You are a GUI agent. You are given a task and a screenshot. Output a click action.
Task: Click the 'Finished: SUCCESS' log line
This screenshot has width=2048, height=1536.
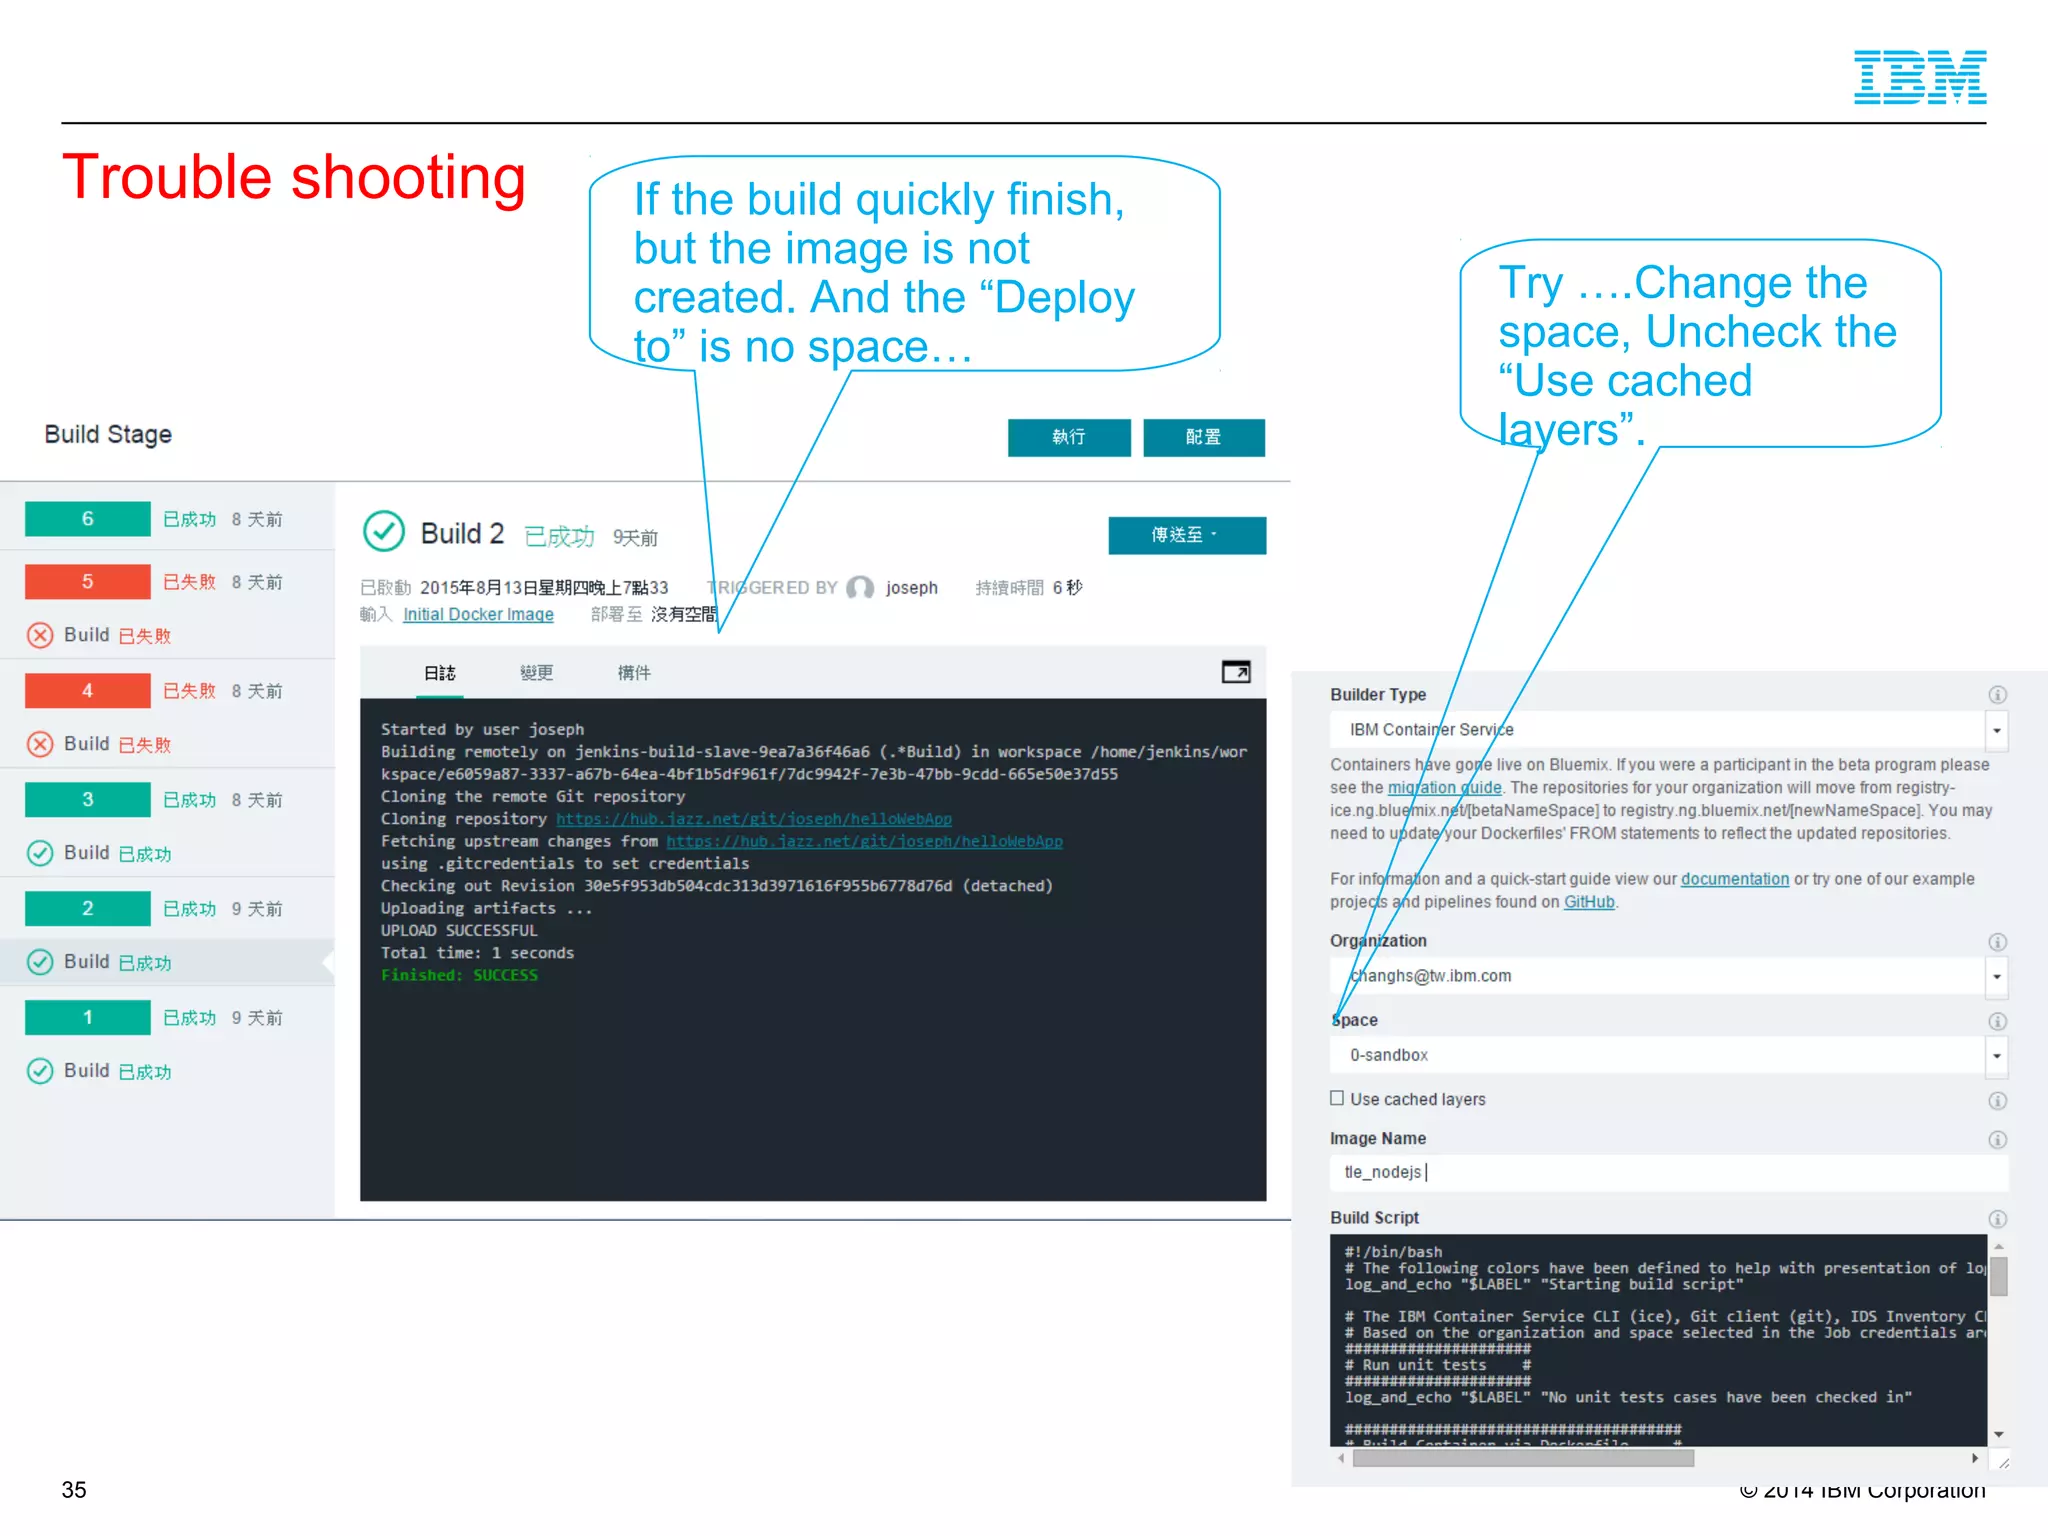tap(459, 975)
